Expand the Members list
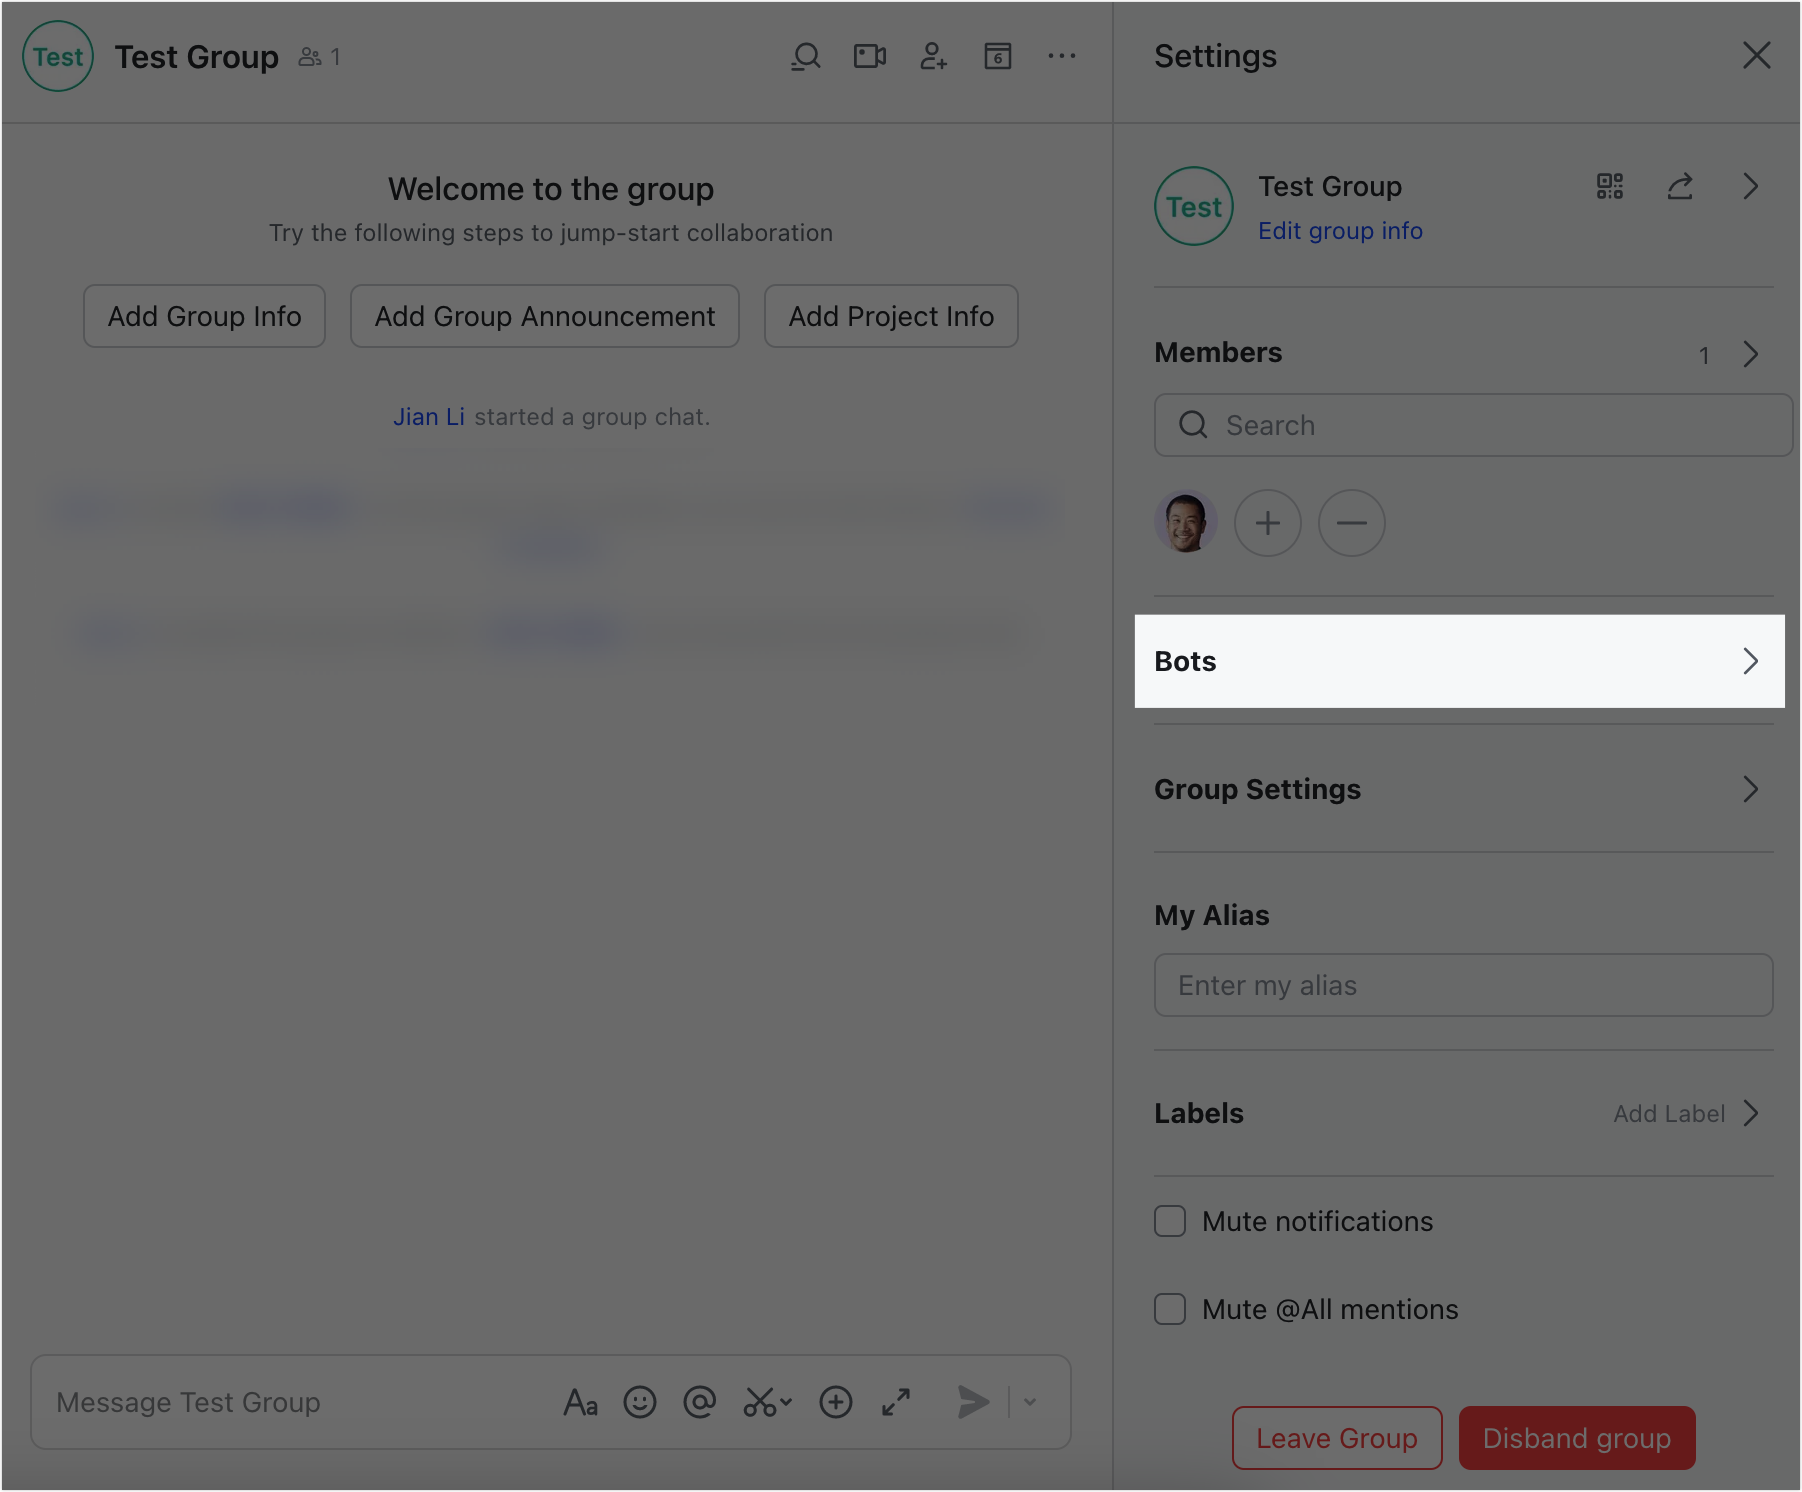This screenshot has width=1802, height=1492. 1750,353
